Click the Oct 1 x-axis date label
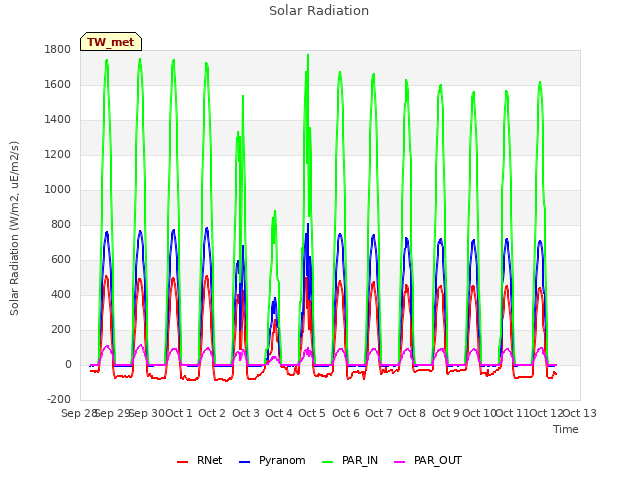This screenshot has height=480, width=640. point(179,413)
